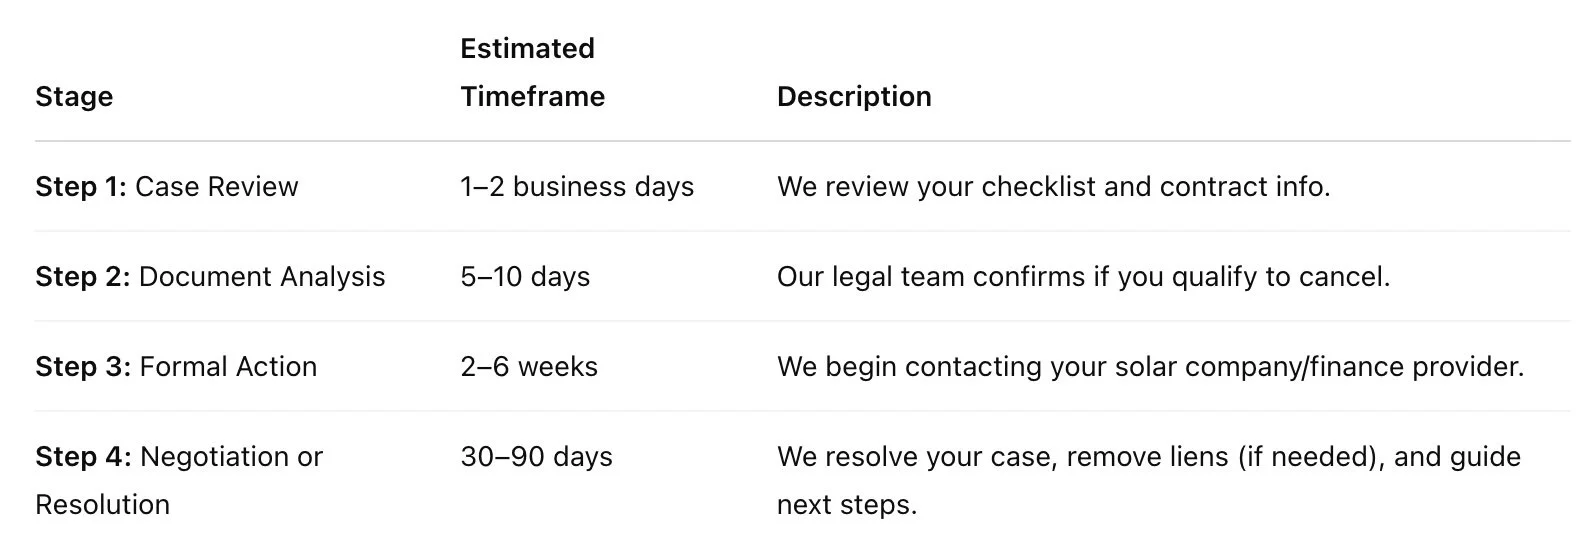Image resolution: width=1582 pixels, height=556 pixels.
Task: Click the bold Step 4 label
Action: 83,457
